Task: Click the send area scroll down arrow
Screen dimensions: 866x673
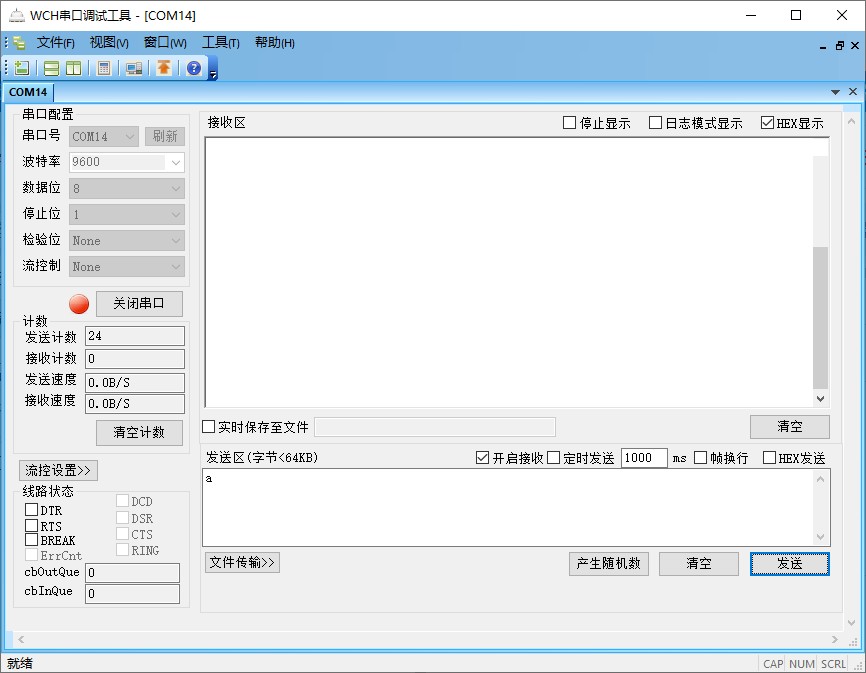Action: point(820,537)
